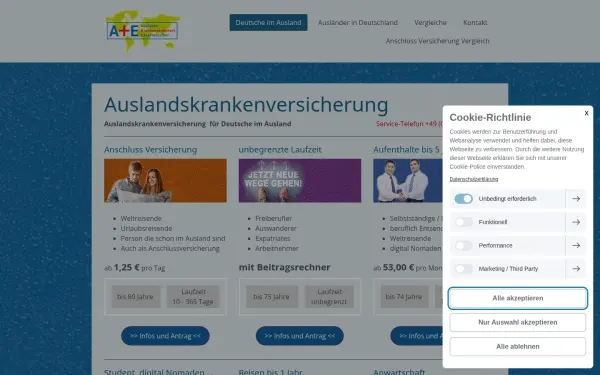Click the Anwartschaft heading
The height and width of the screenshot is (375, 600).
(x=399, y=372)
